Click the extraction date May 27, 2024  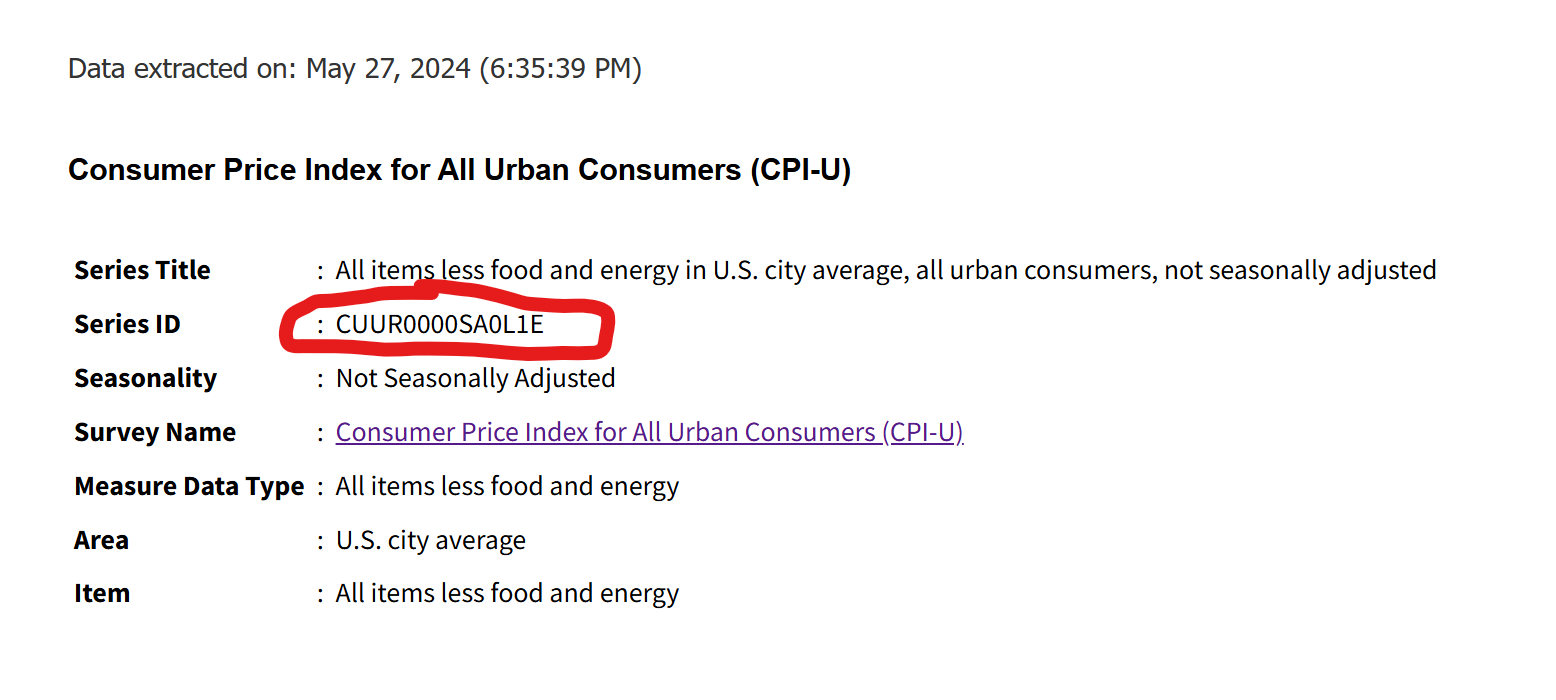pyautogui.click(x=389, y=69)
